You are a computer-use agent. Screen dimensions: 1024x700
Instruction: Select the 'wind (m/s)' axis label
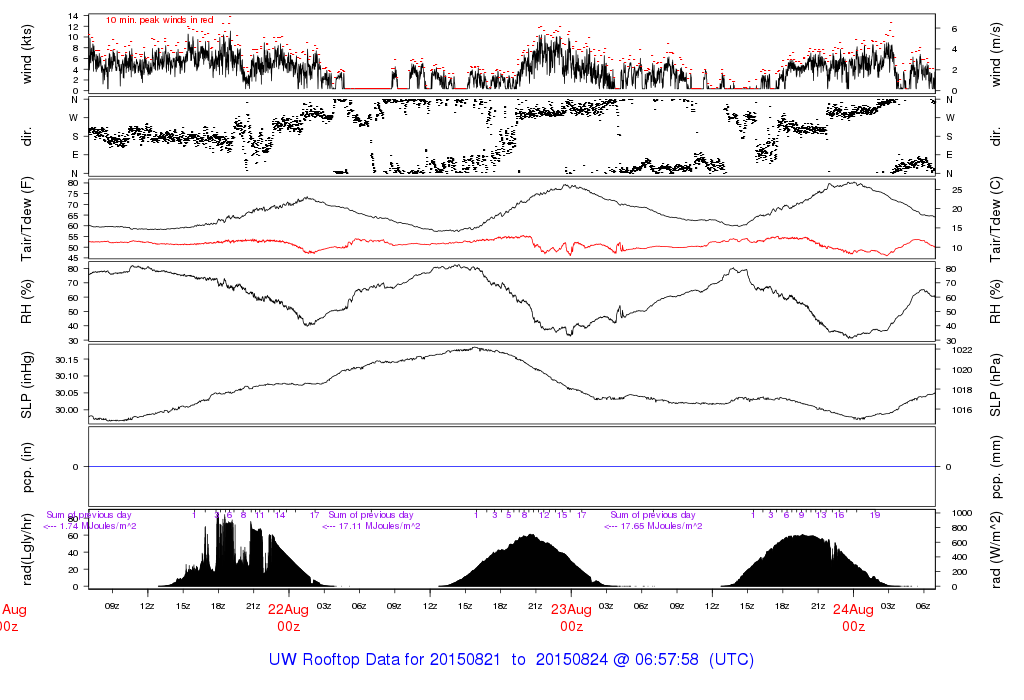click(995, 55)
